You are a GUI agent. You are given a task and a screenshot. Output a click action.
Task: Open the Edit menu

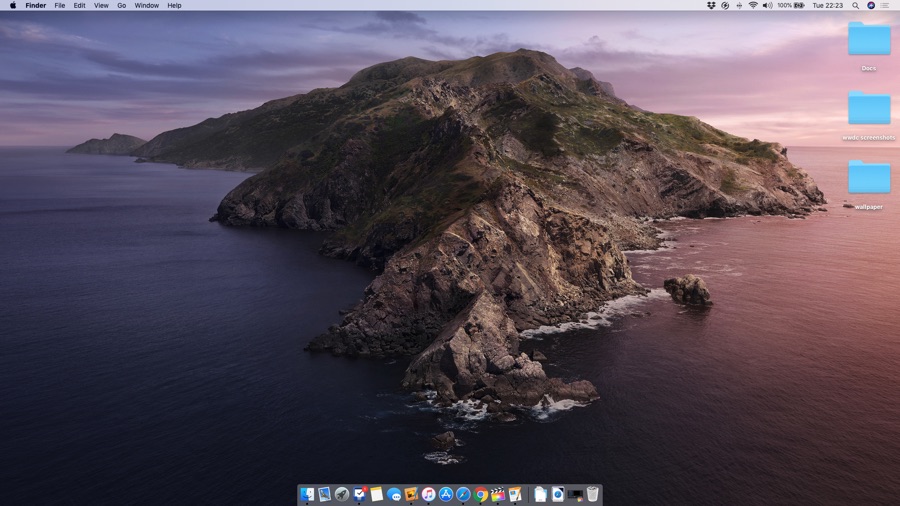pyautogui.click(x=79, y=5)
